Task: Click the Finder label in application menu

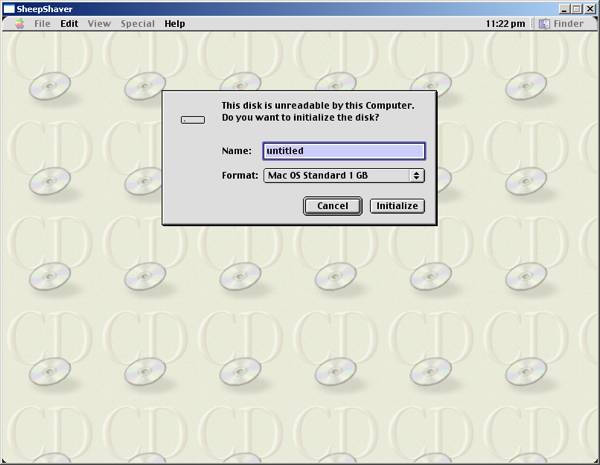Action: click(x=568, y=23)
